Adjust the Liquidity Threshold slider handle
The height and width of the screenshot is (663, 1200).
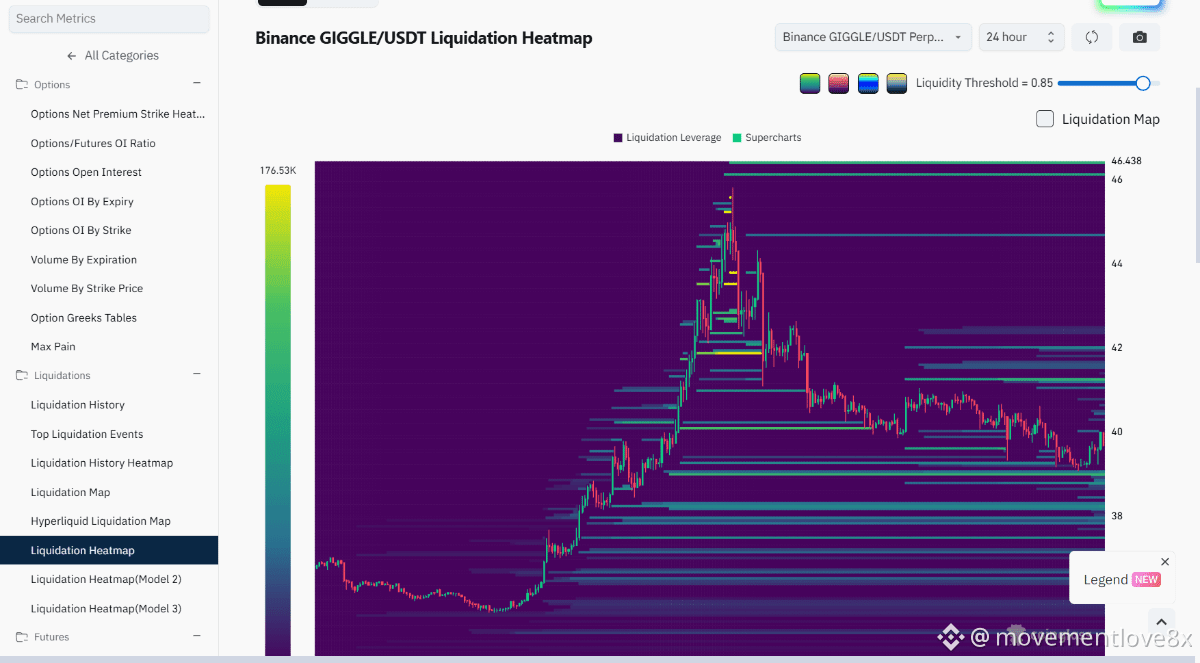(x=1143, y=83)
